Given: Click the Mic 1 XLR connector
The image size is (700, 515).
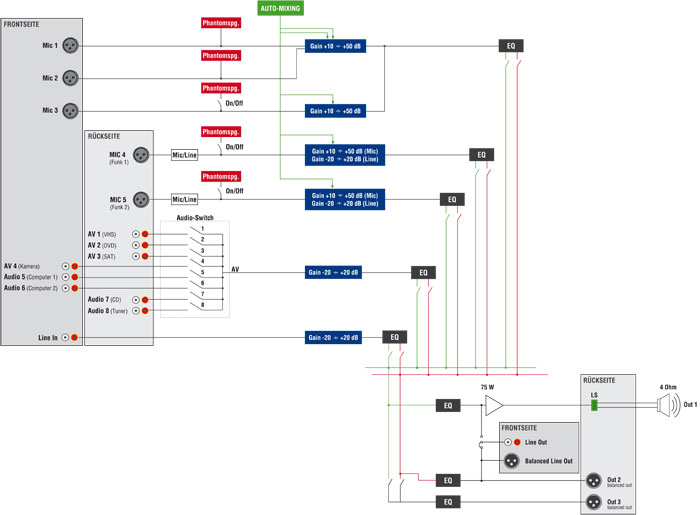Looking at the screenshot, I should [x=71, y=45].
